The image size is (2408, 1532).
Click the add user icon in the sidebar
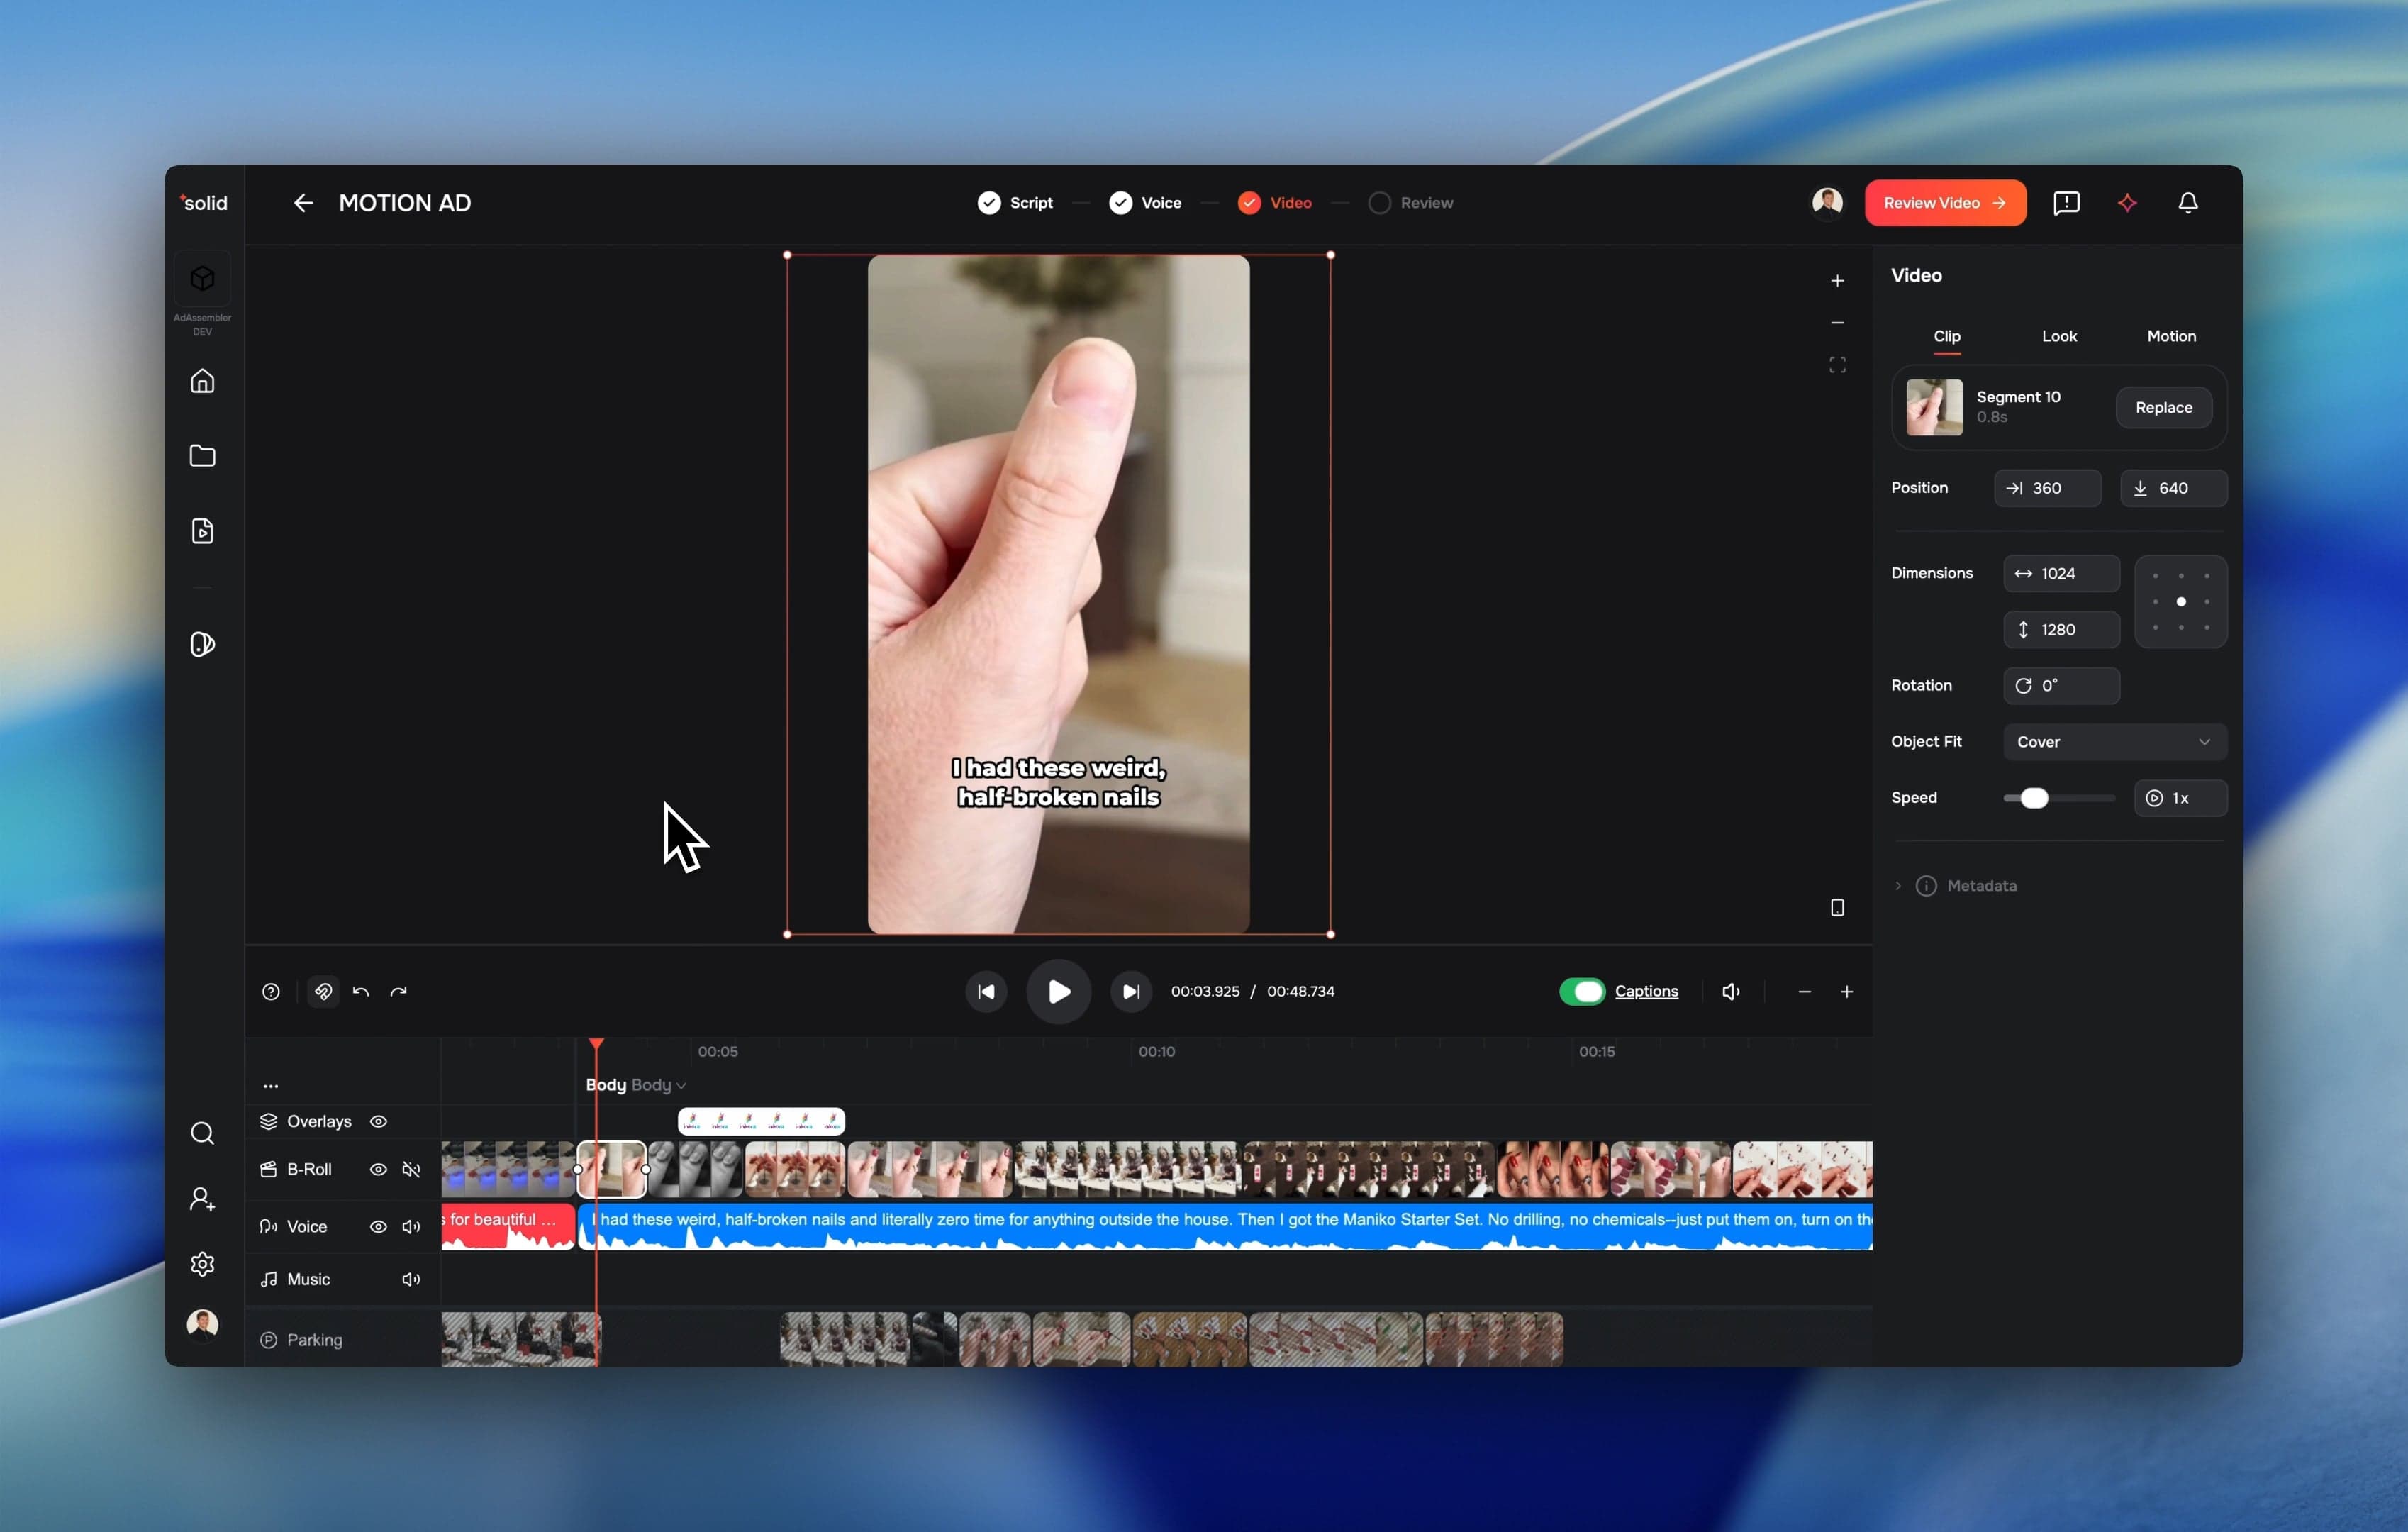[202, 1199]
